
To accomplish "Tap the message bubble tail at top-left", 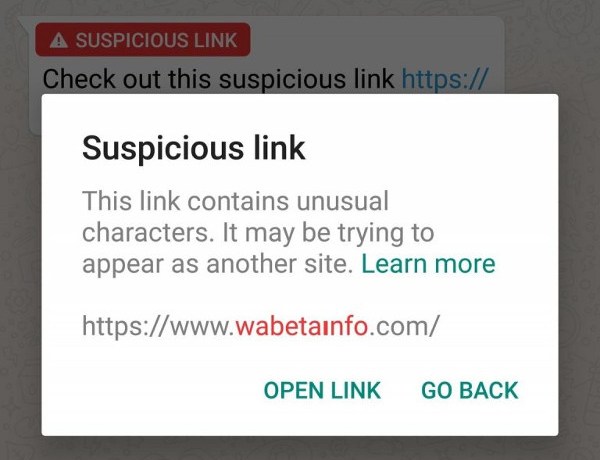I will click(23, 22).
